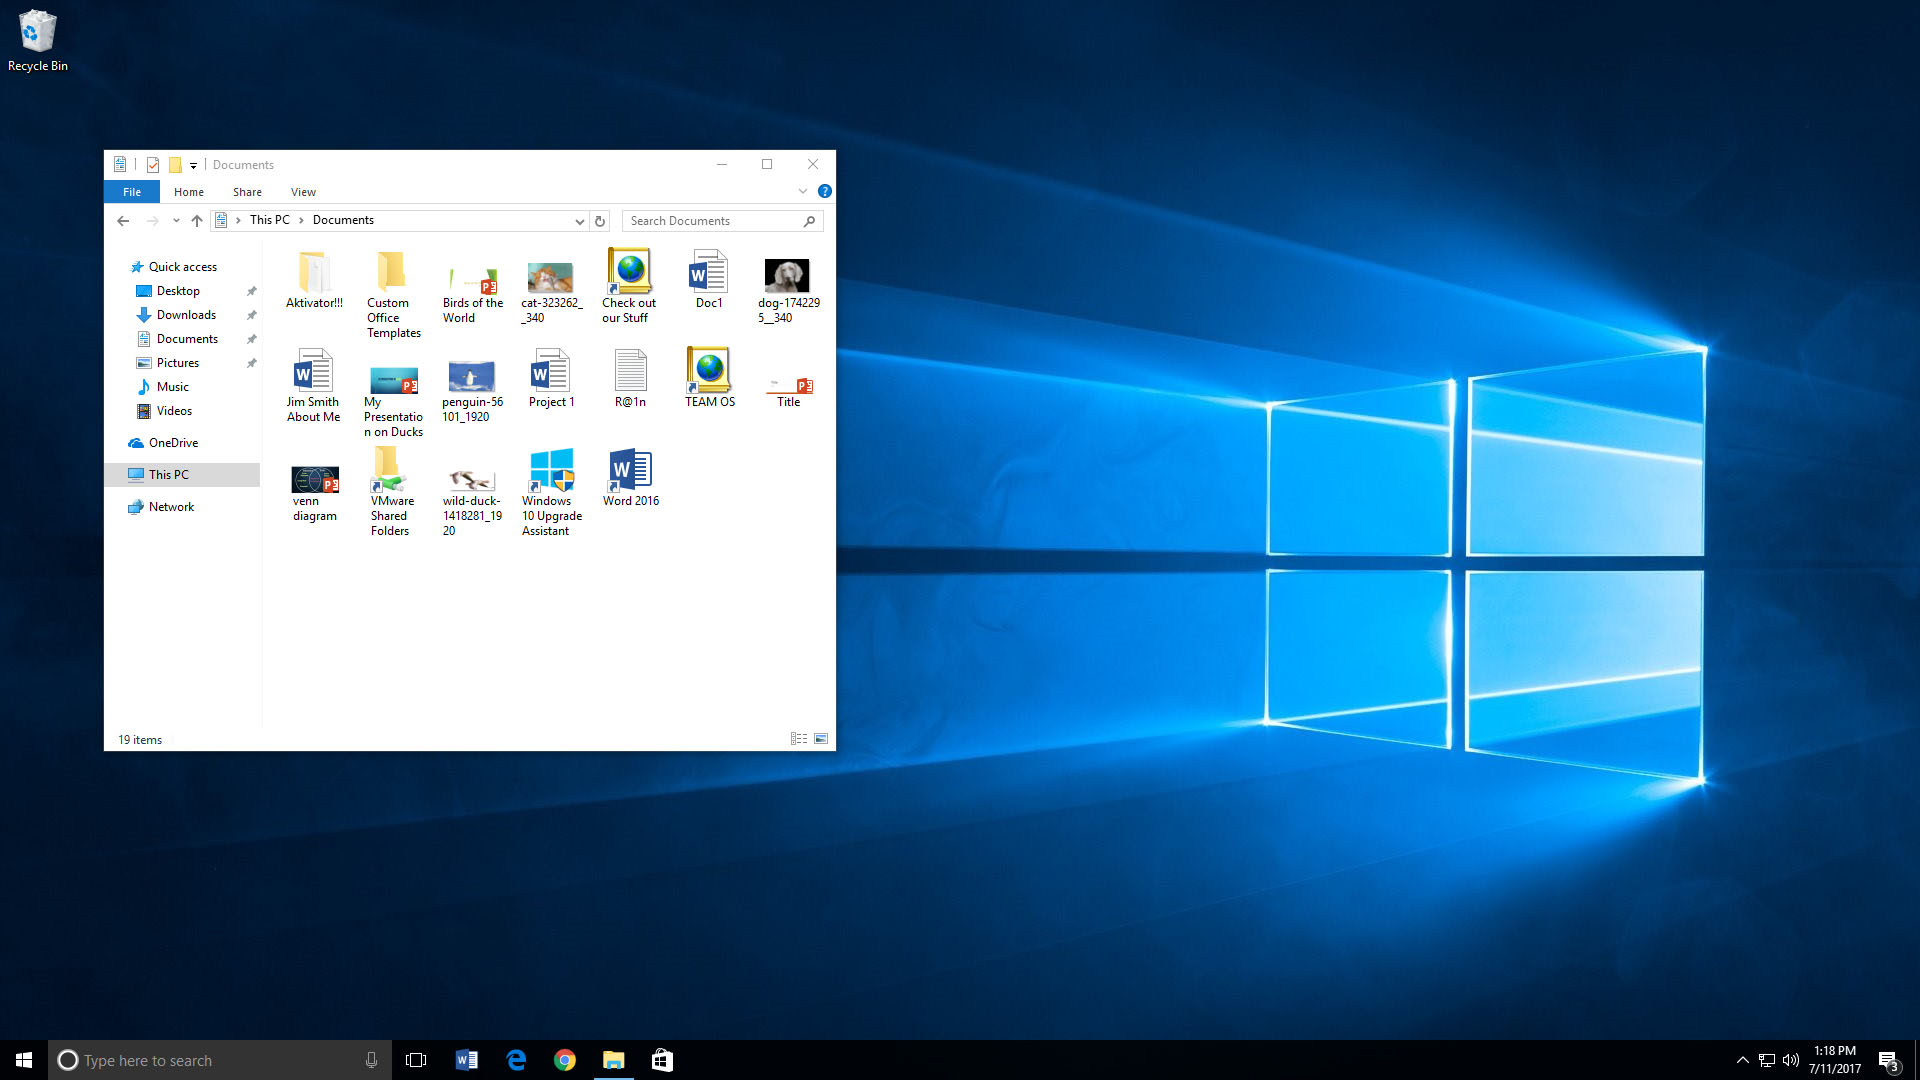The width and height of the screenshot is (1920, 1080).
Task: Open the Share ribbon tab
Action: pos(247,192)
